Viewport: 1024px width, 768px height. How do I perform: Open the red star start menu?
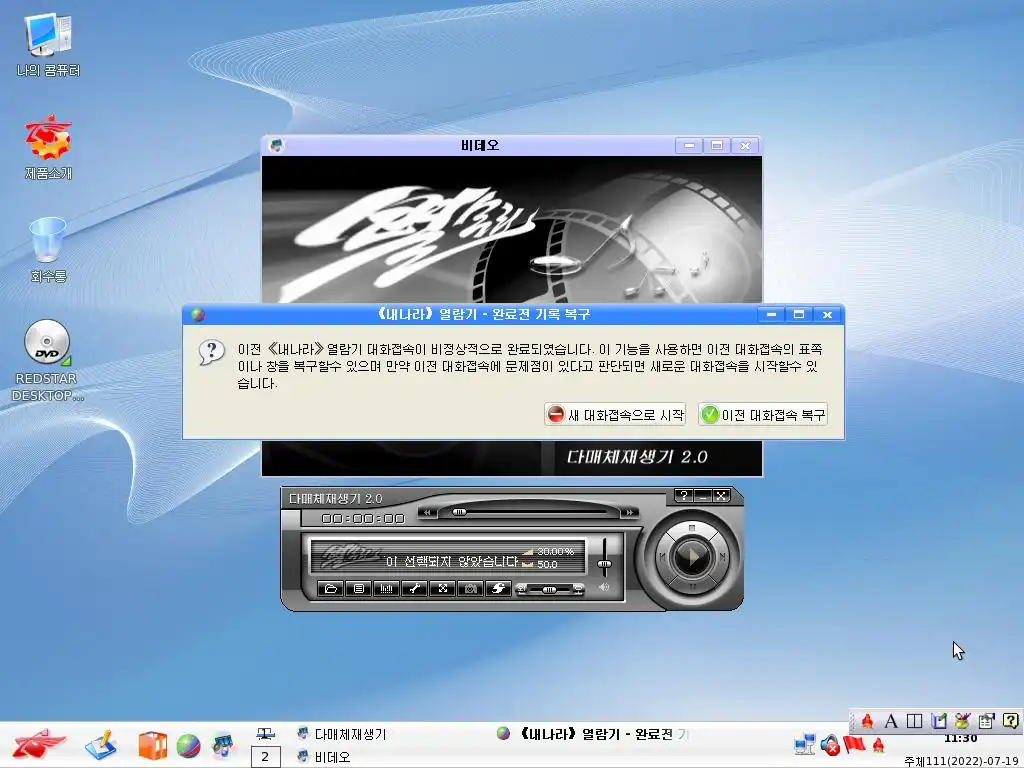coord(39,744)
